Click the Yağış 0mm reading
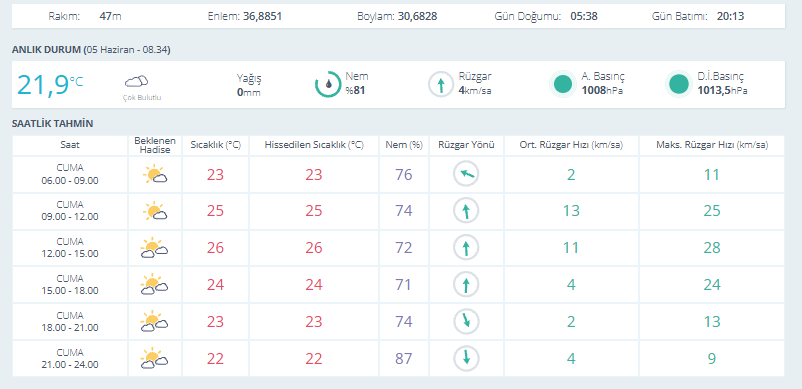The image size is (802, 389). (249, 85)
